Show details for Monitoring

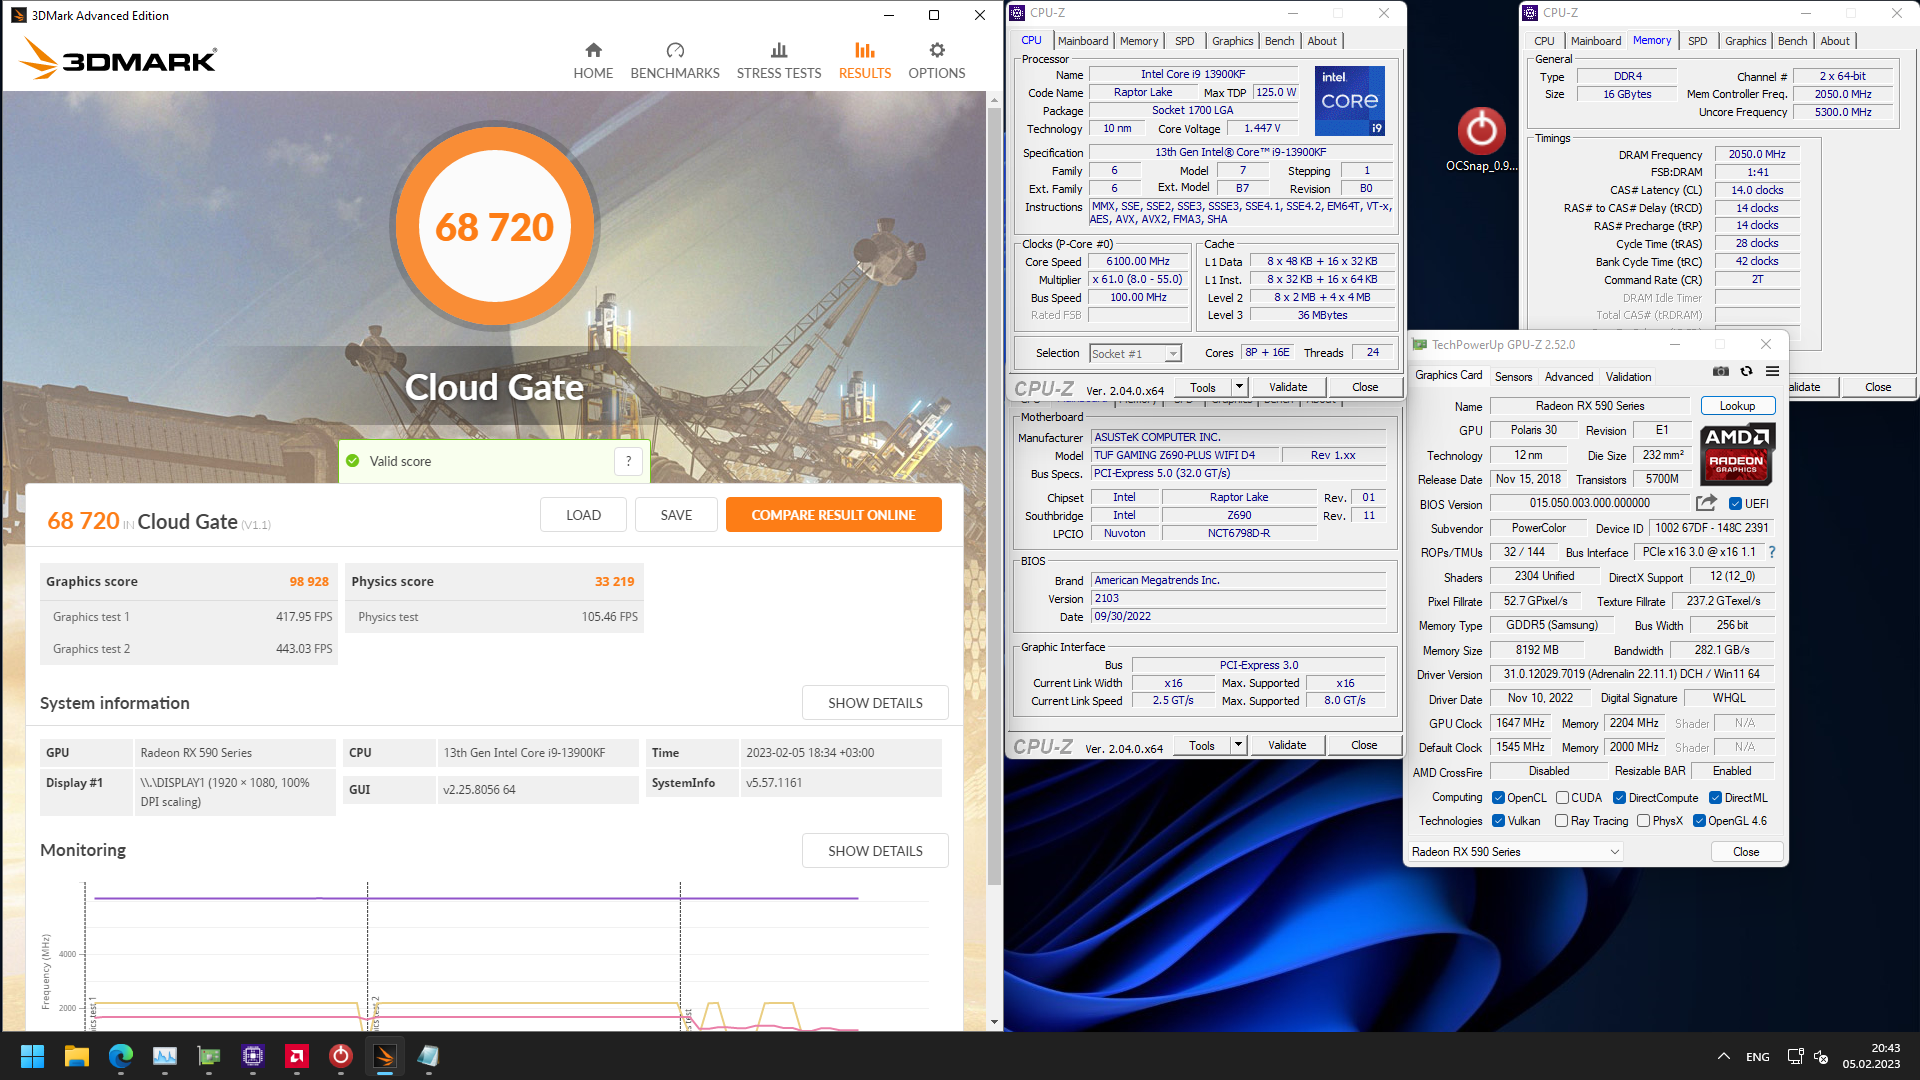(875, 851)
